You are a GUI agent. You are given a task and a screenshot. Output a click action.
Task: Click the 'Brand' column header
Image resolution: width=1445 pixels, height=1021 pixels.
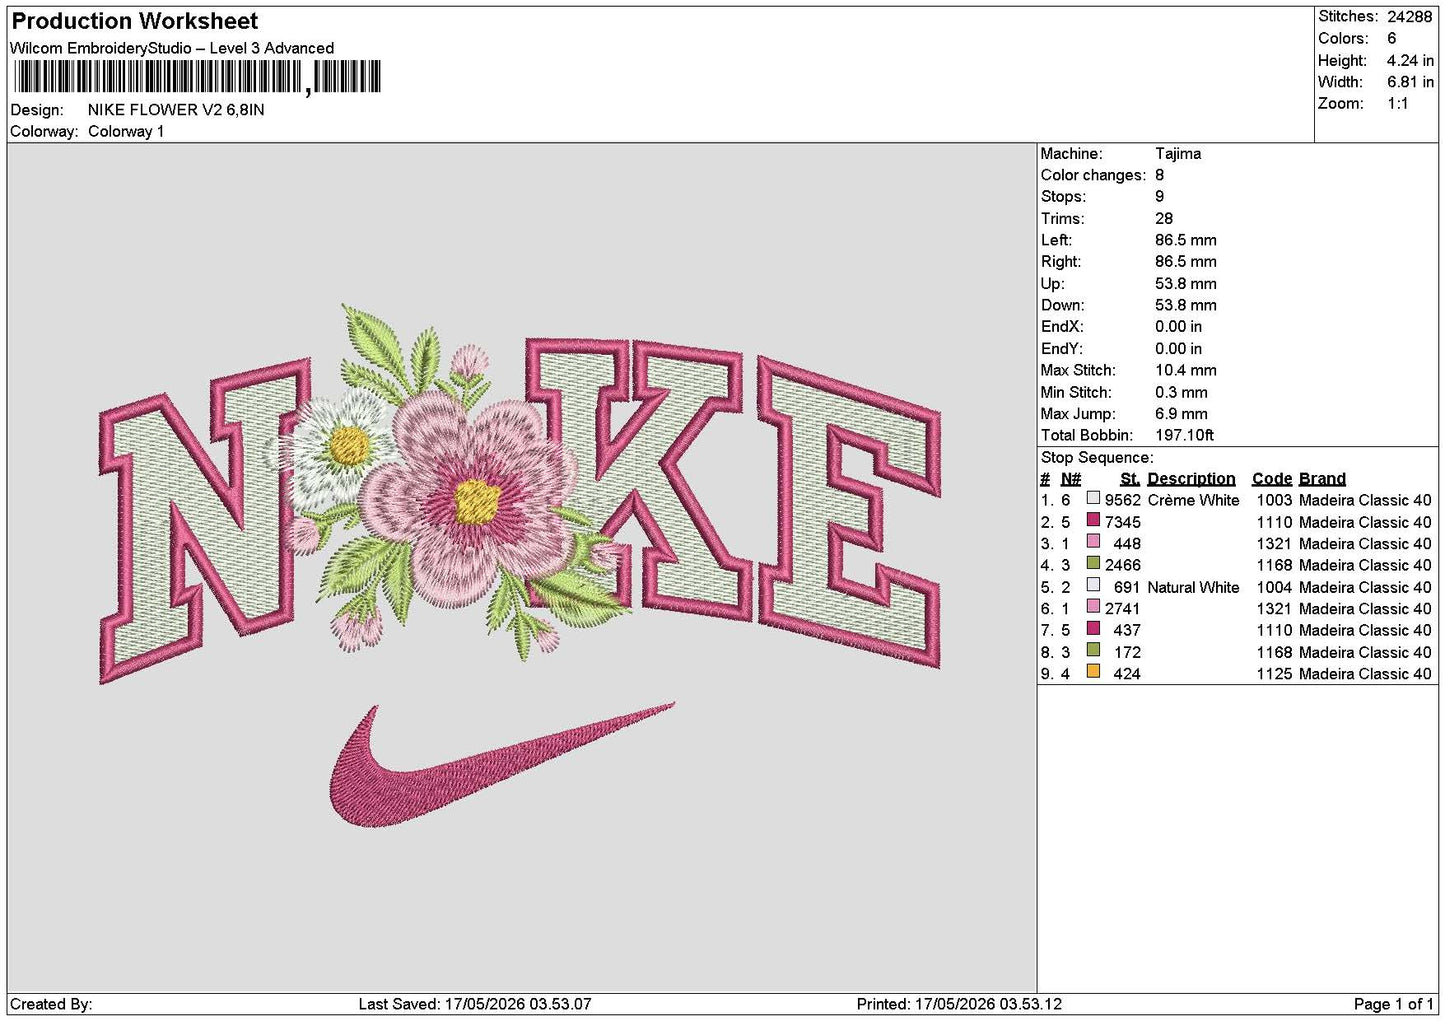pyautogui.click(x=1322, y=479)
